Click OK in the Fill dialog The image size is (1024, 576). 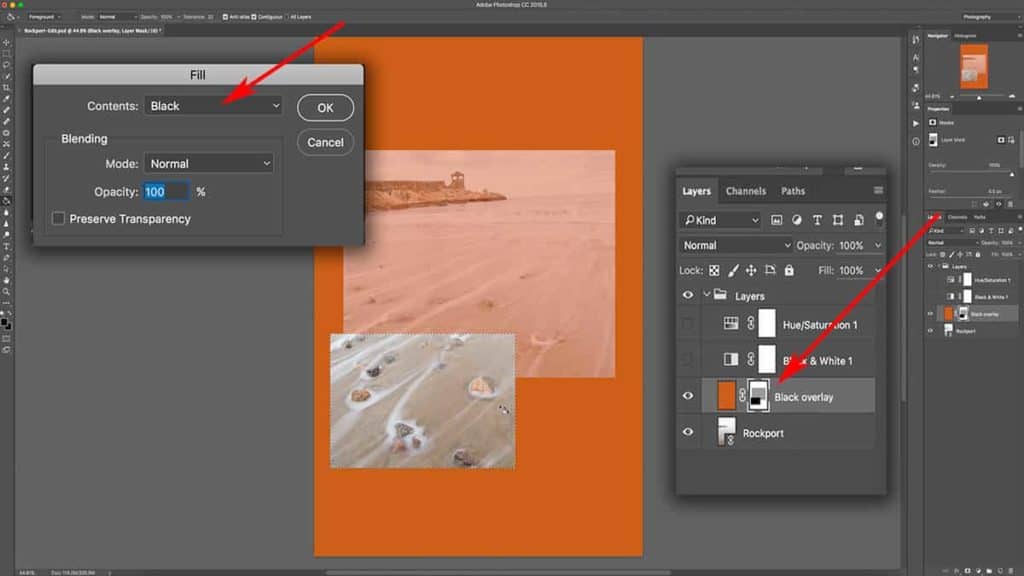[x=328, y=107]
